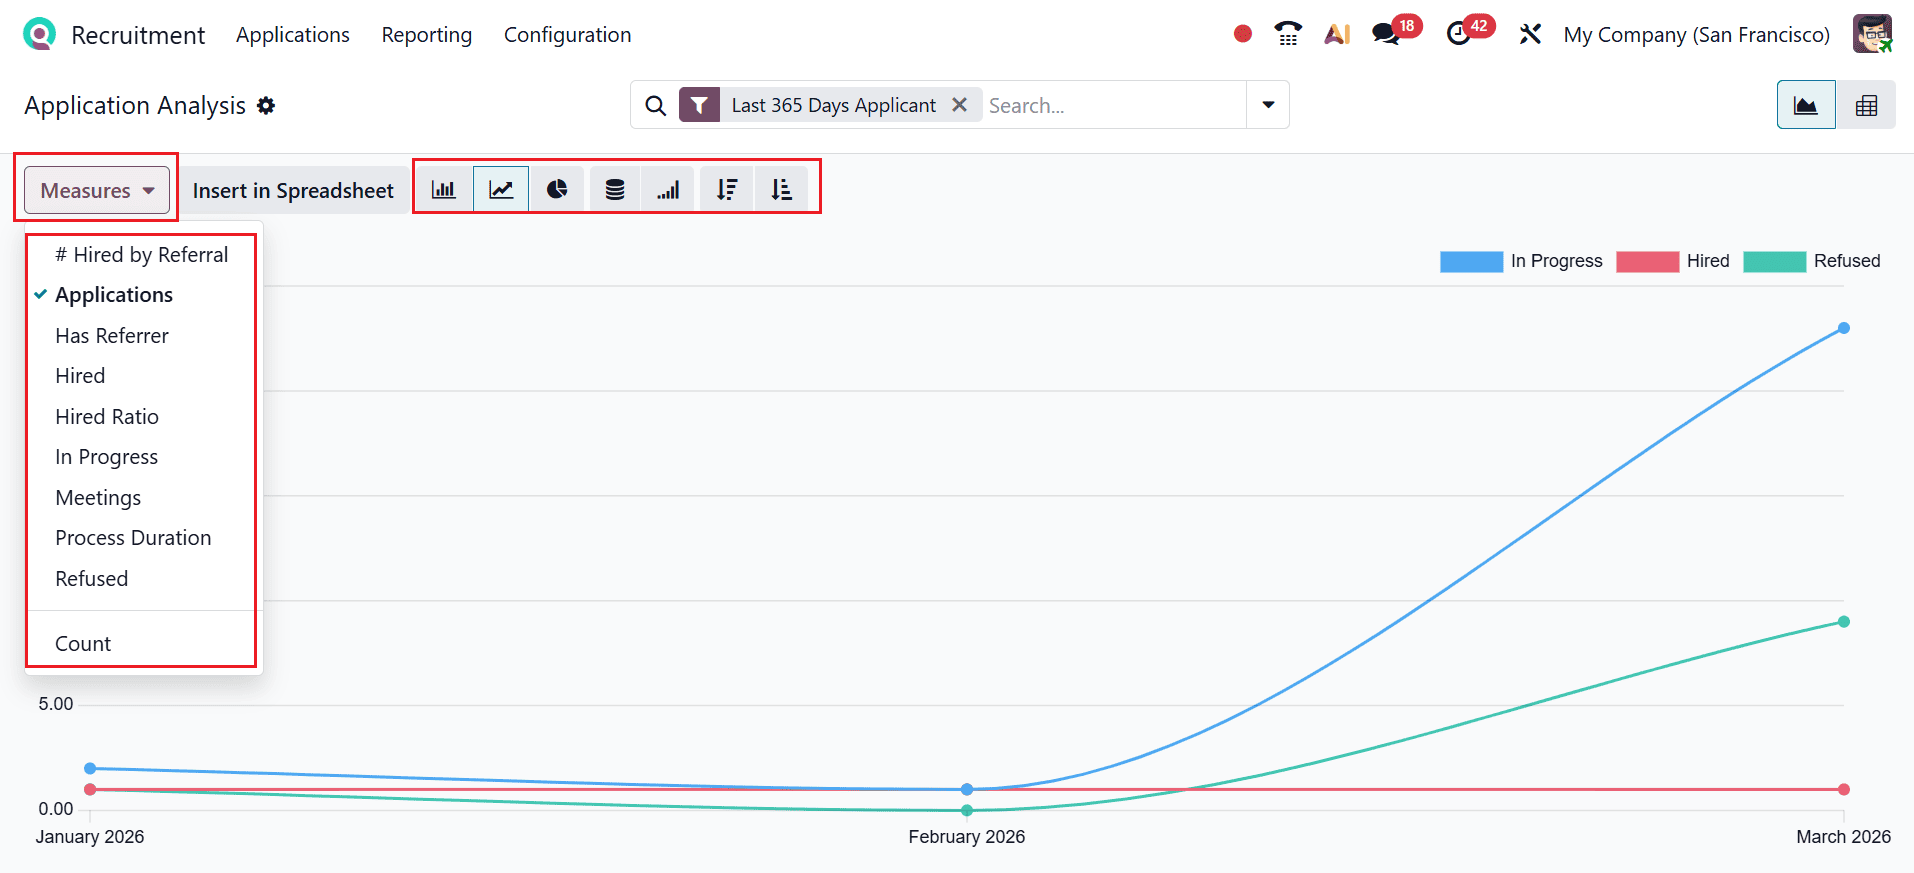Open the Configuration top menu
Screen dimensions: 1914x873
coord(568,35)
